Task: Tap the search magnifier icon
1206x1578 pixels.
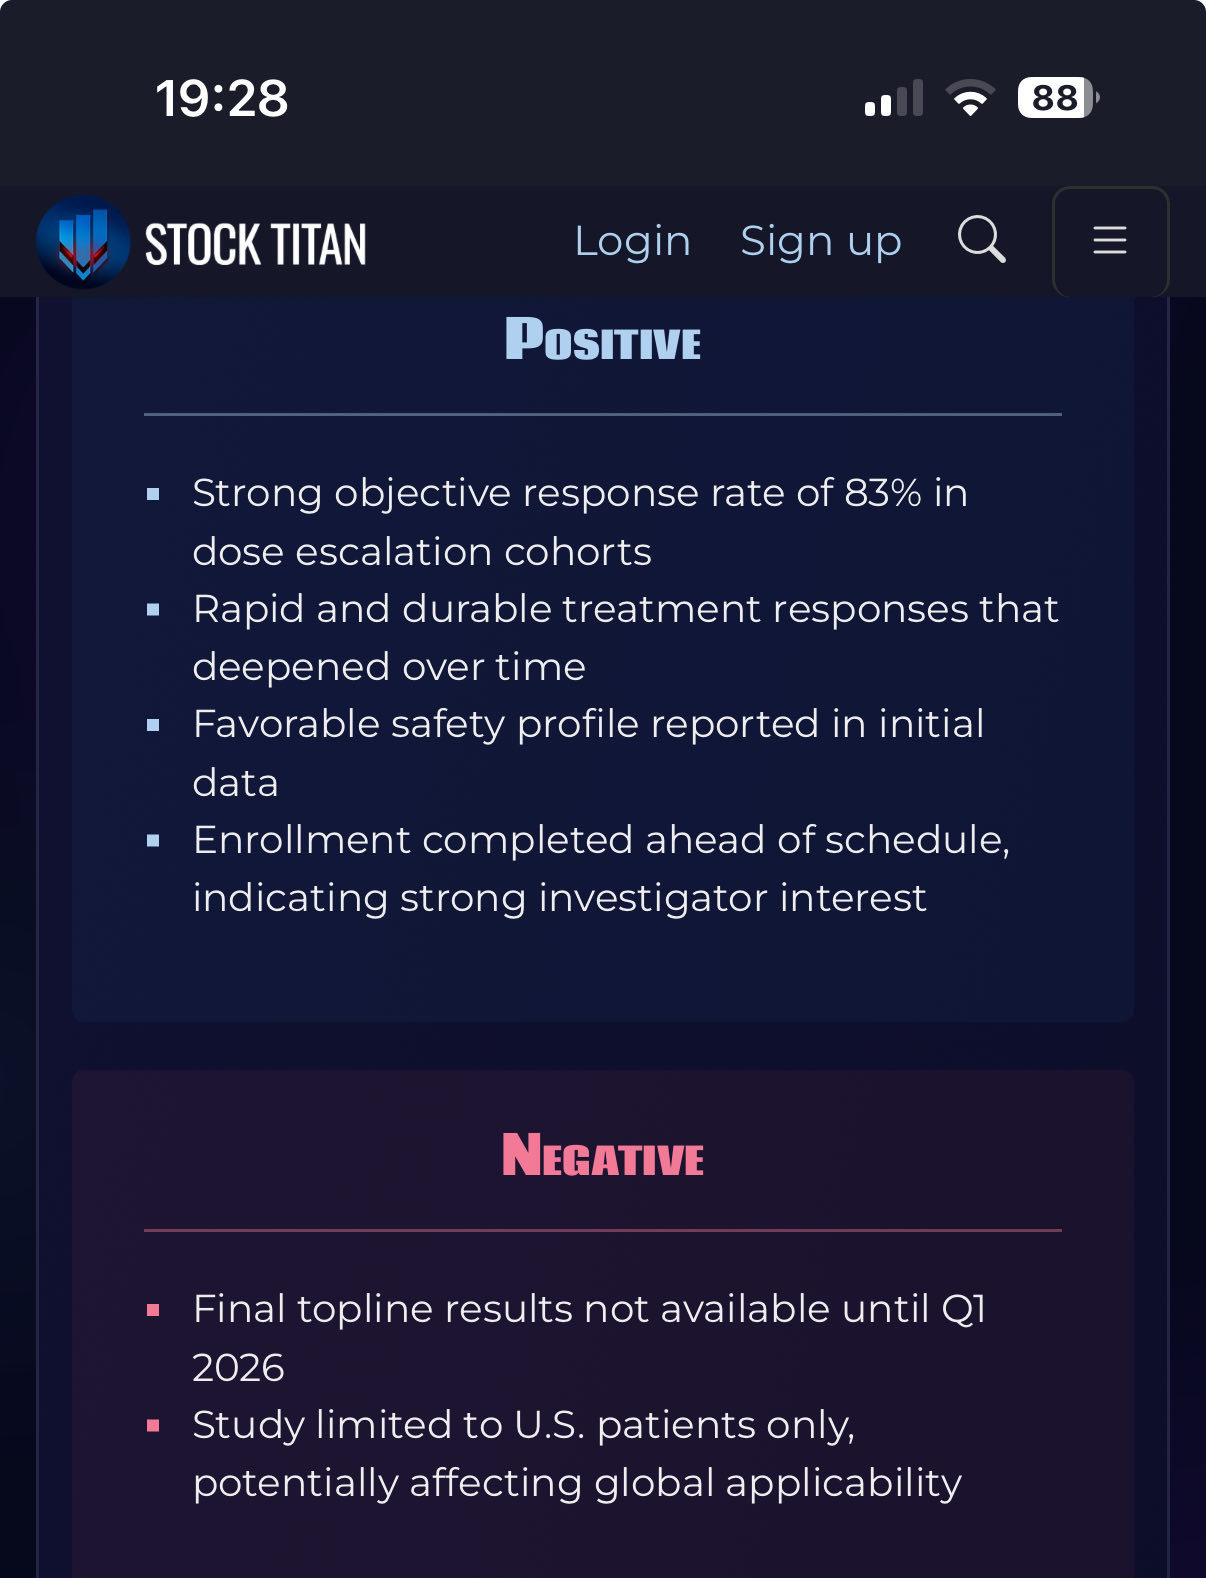Action: coord(981,240)
